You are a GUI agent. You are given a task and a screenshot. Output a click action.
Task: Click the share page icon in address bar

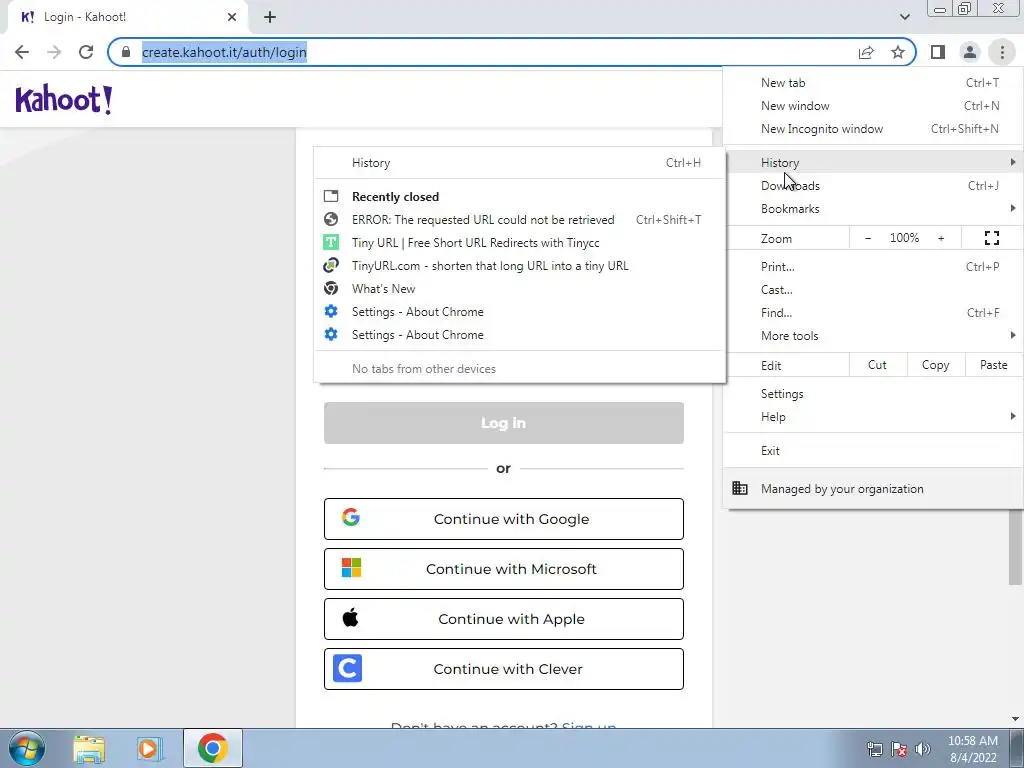[866, 52]
